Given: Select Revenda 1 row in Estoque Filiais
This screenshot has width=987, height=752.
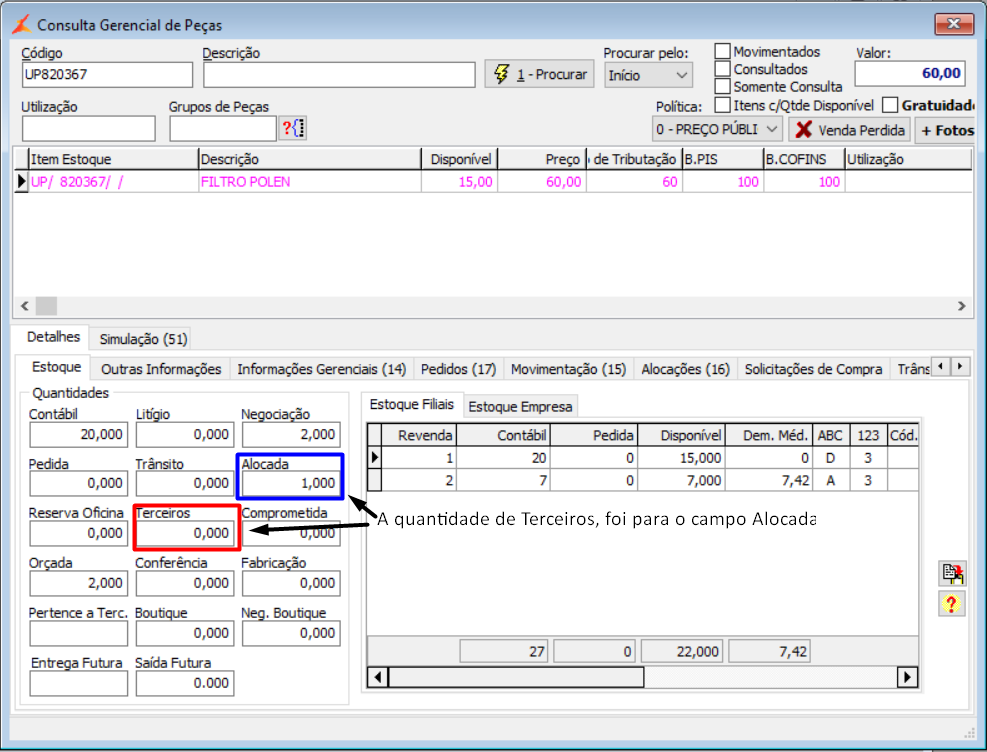Looking at the screenshot, I should pyautogui.click(x=642, y=457).
